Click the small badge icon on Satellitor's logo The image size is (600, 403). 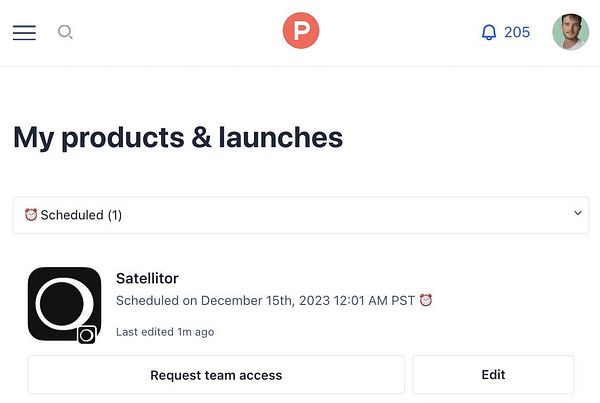point(87,335)
